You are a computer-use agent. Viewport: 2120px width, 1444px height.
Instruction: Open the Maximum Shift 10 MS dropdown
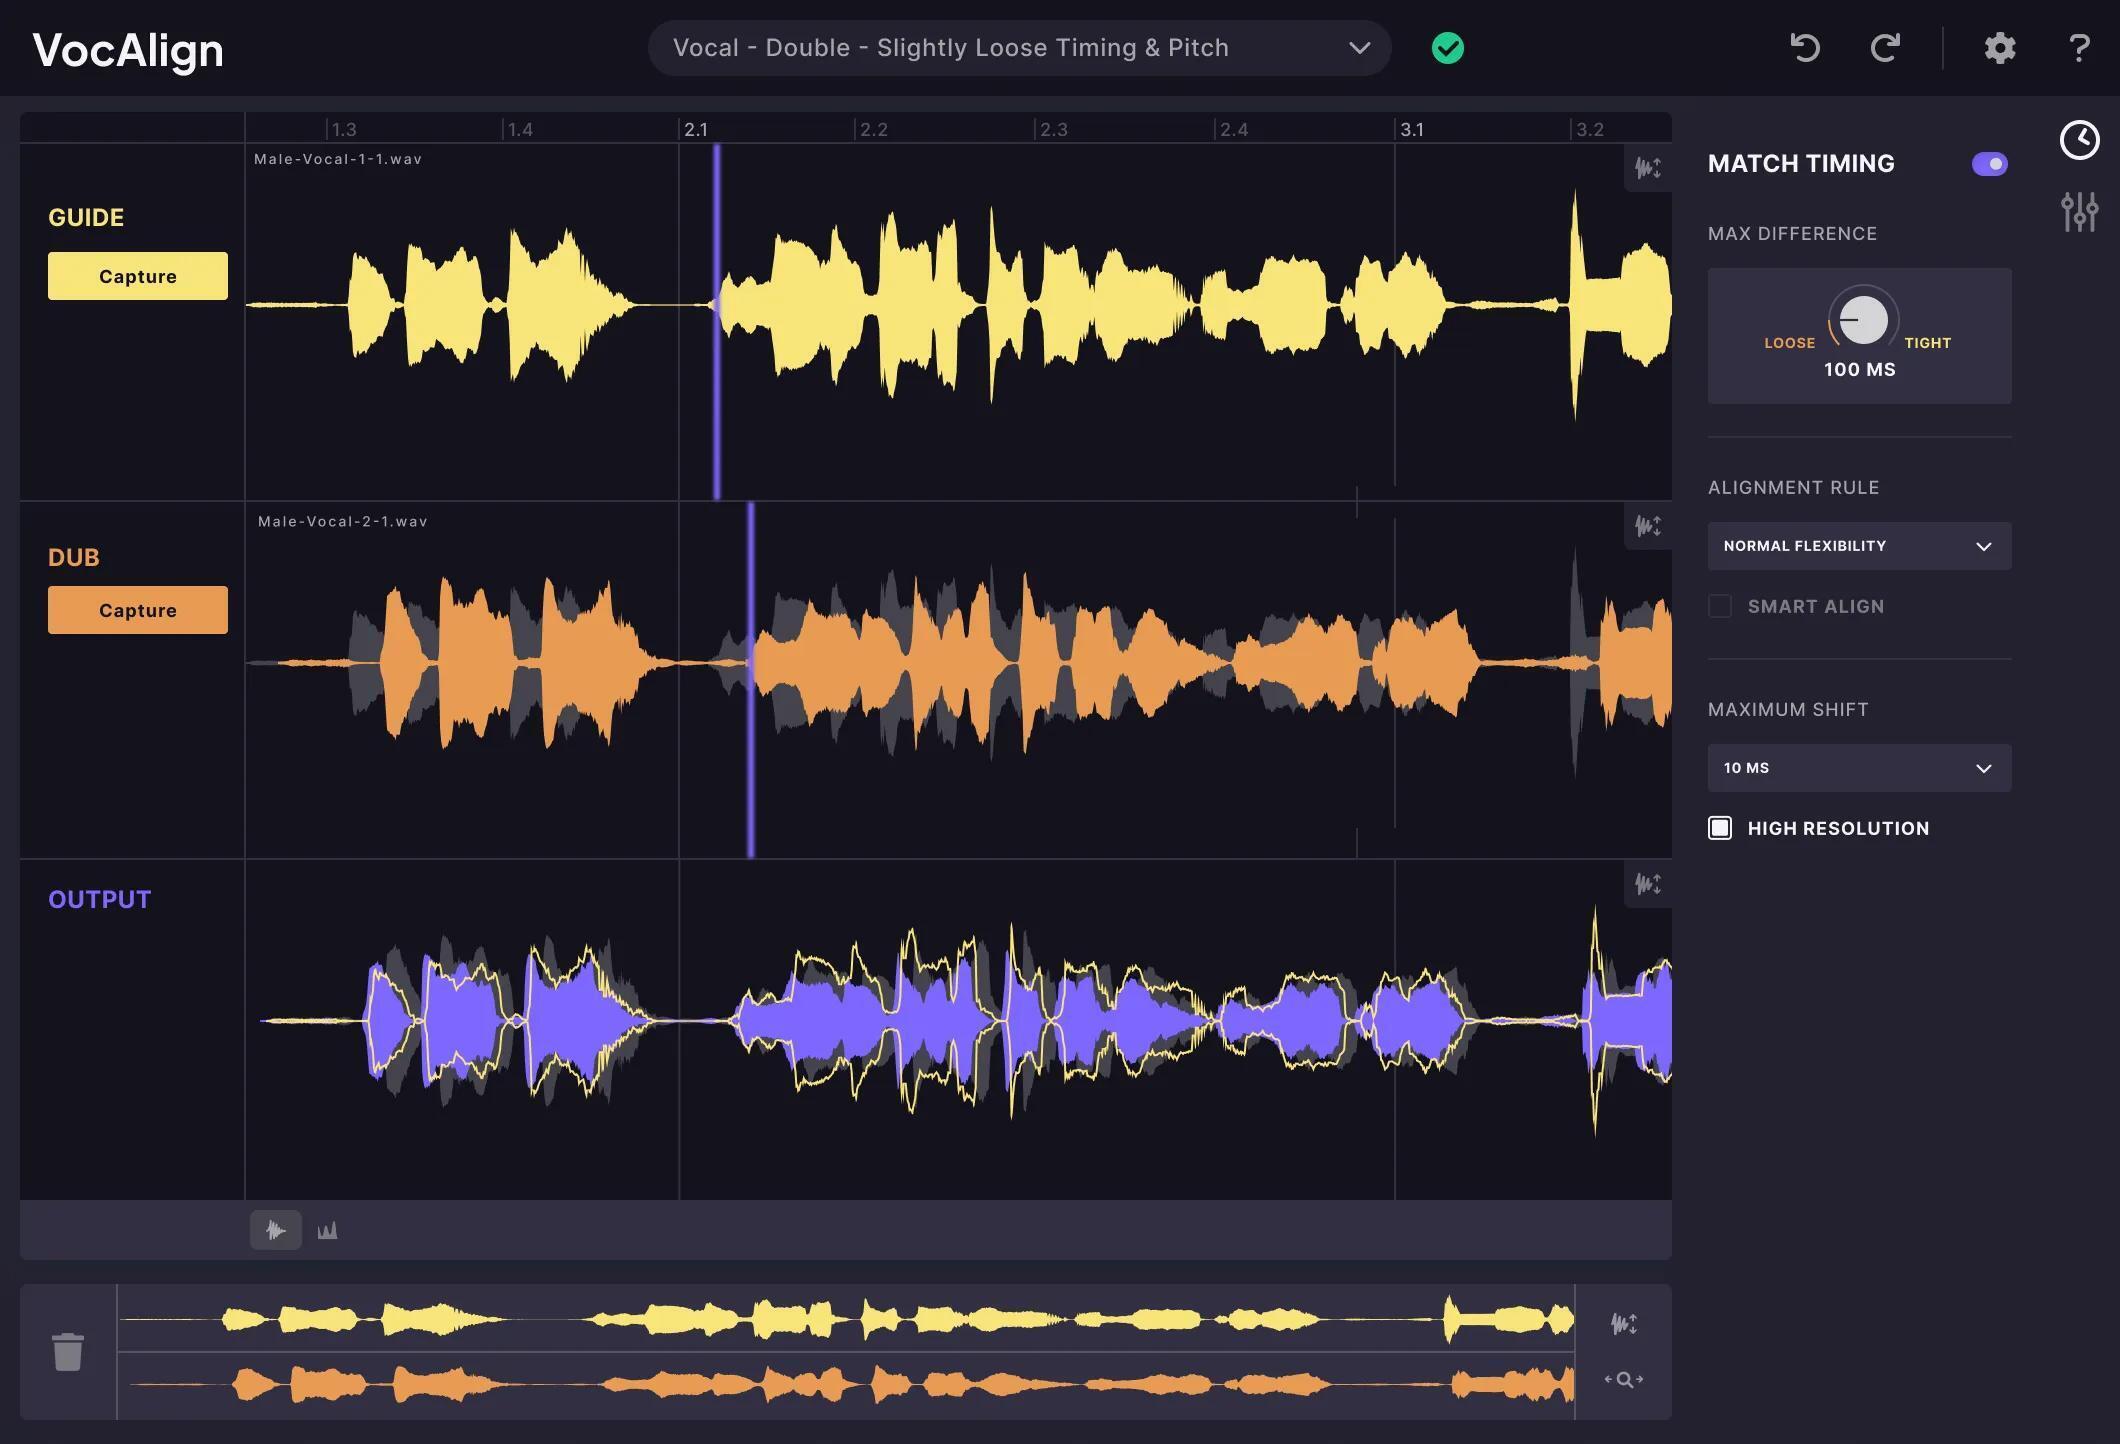[x=1858, y=768]
